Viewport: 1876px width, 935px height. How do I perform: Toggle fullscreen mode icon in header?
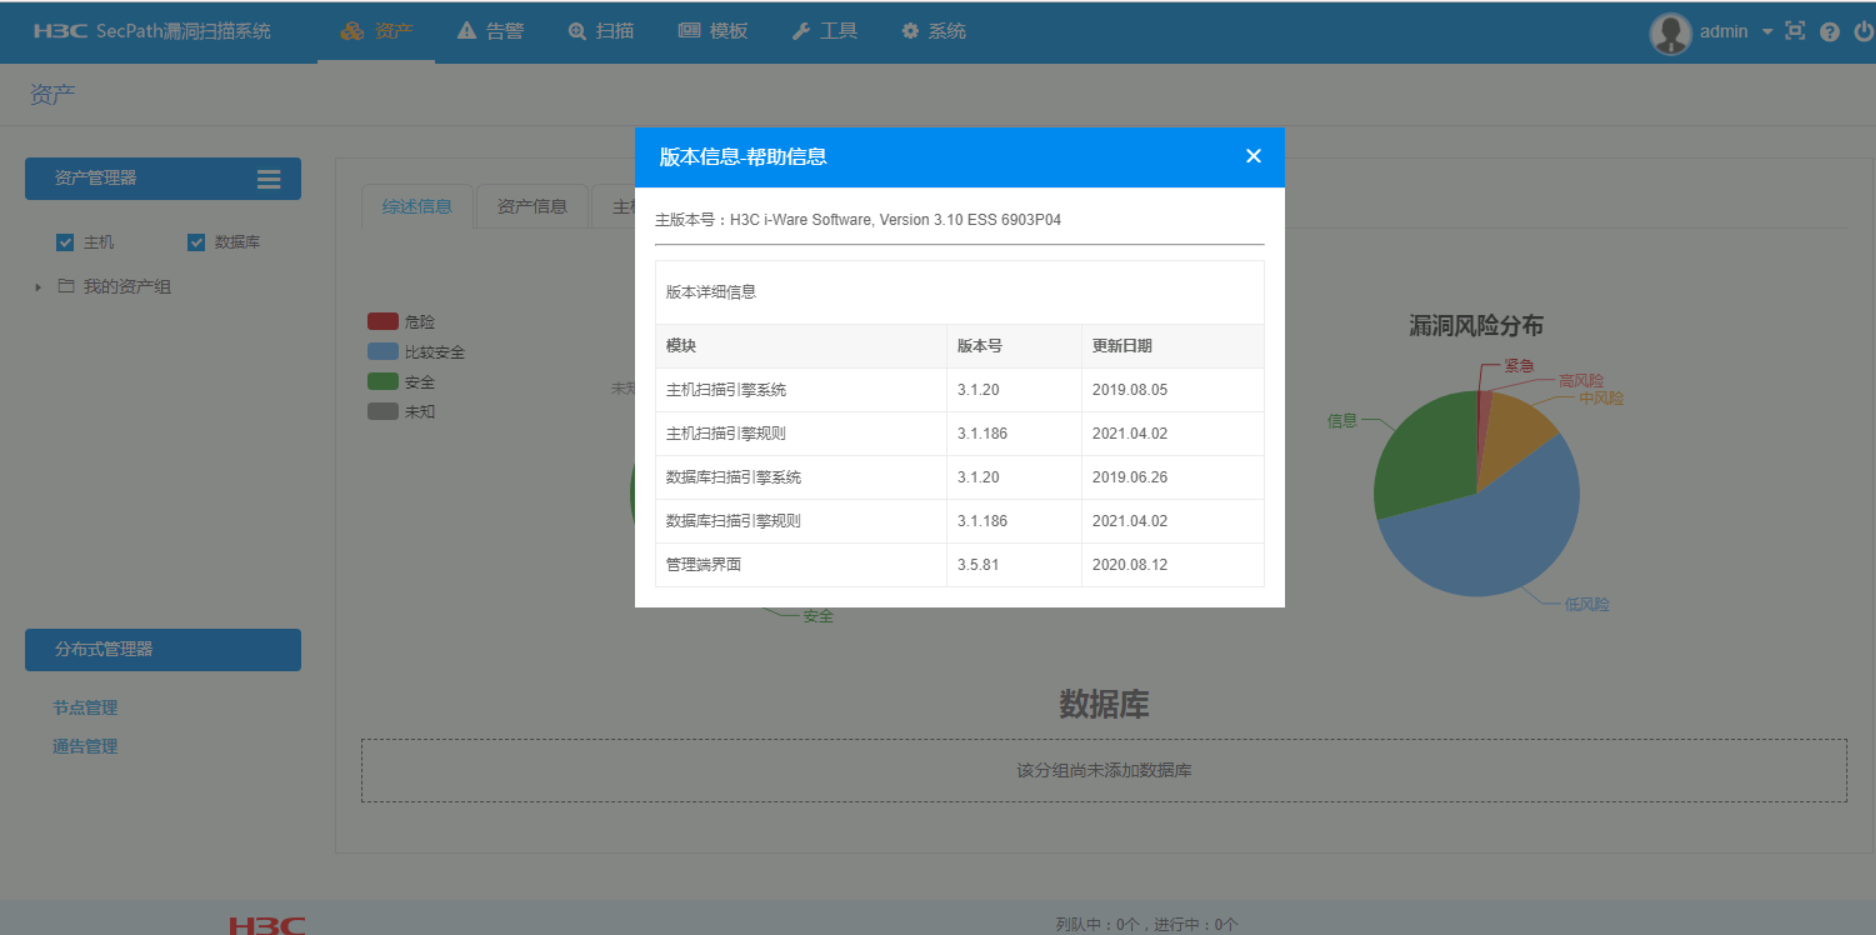[1795, 31]
